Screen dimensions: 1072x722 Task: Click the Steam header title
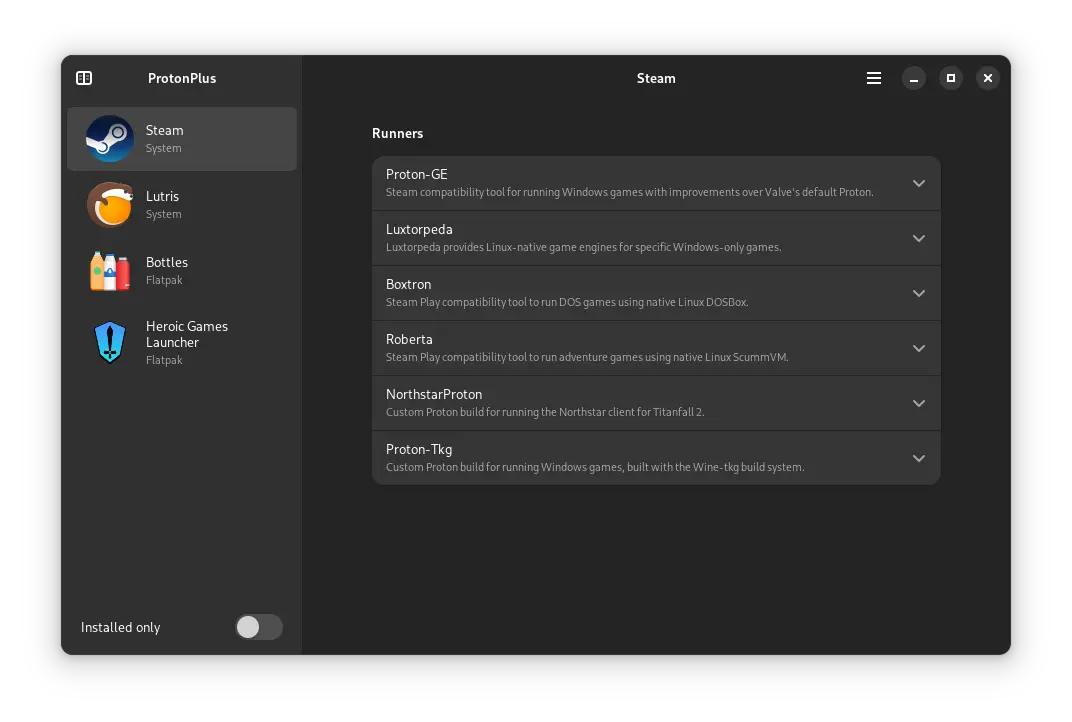tap(656, 78)
